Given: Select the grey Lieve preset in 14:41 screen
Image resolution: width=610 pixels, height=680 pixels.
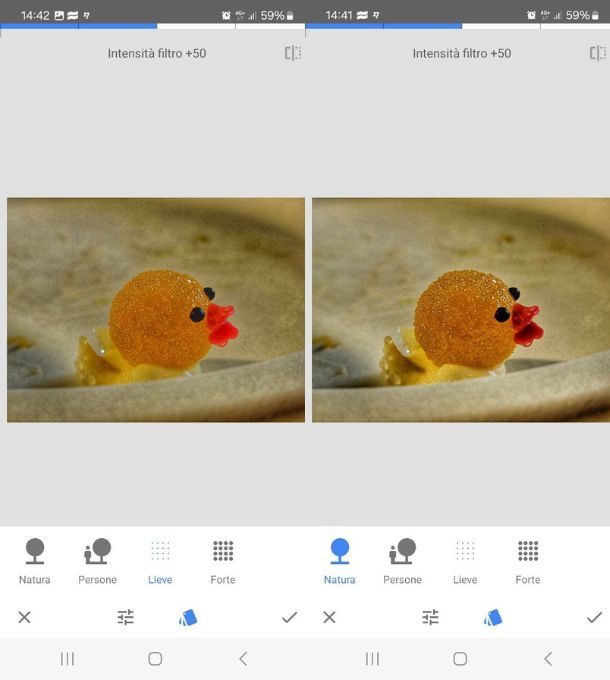Looking at the screenshot, I should click(x=465, y=560).
